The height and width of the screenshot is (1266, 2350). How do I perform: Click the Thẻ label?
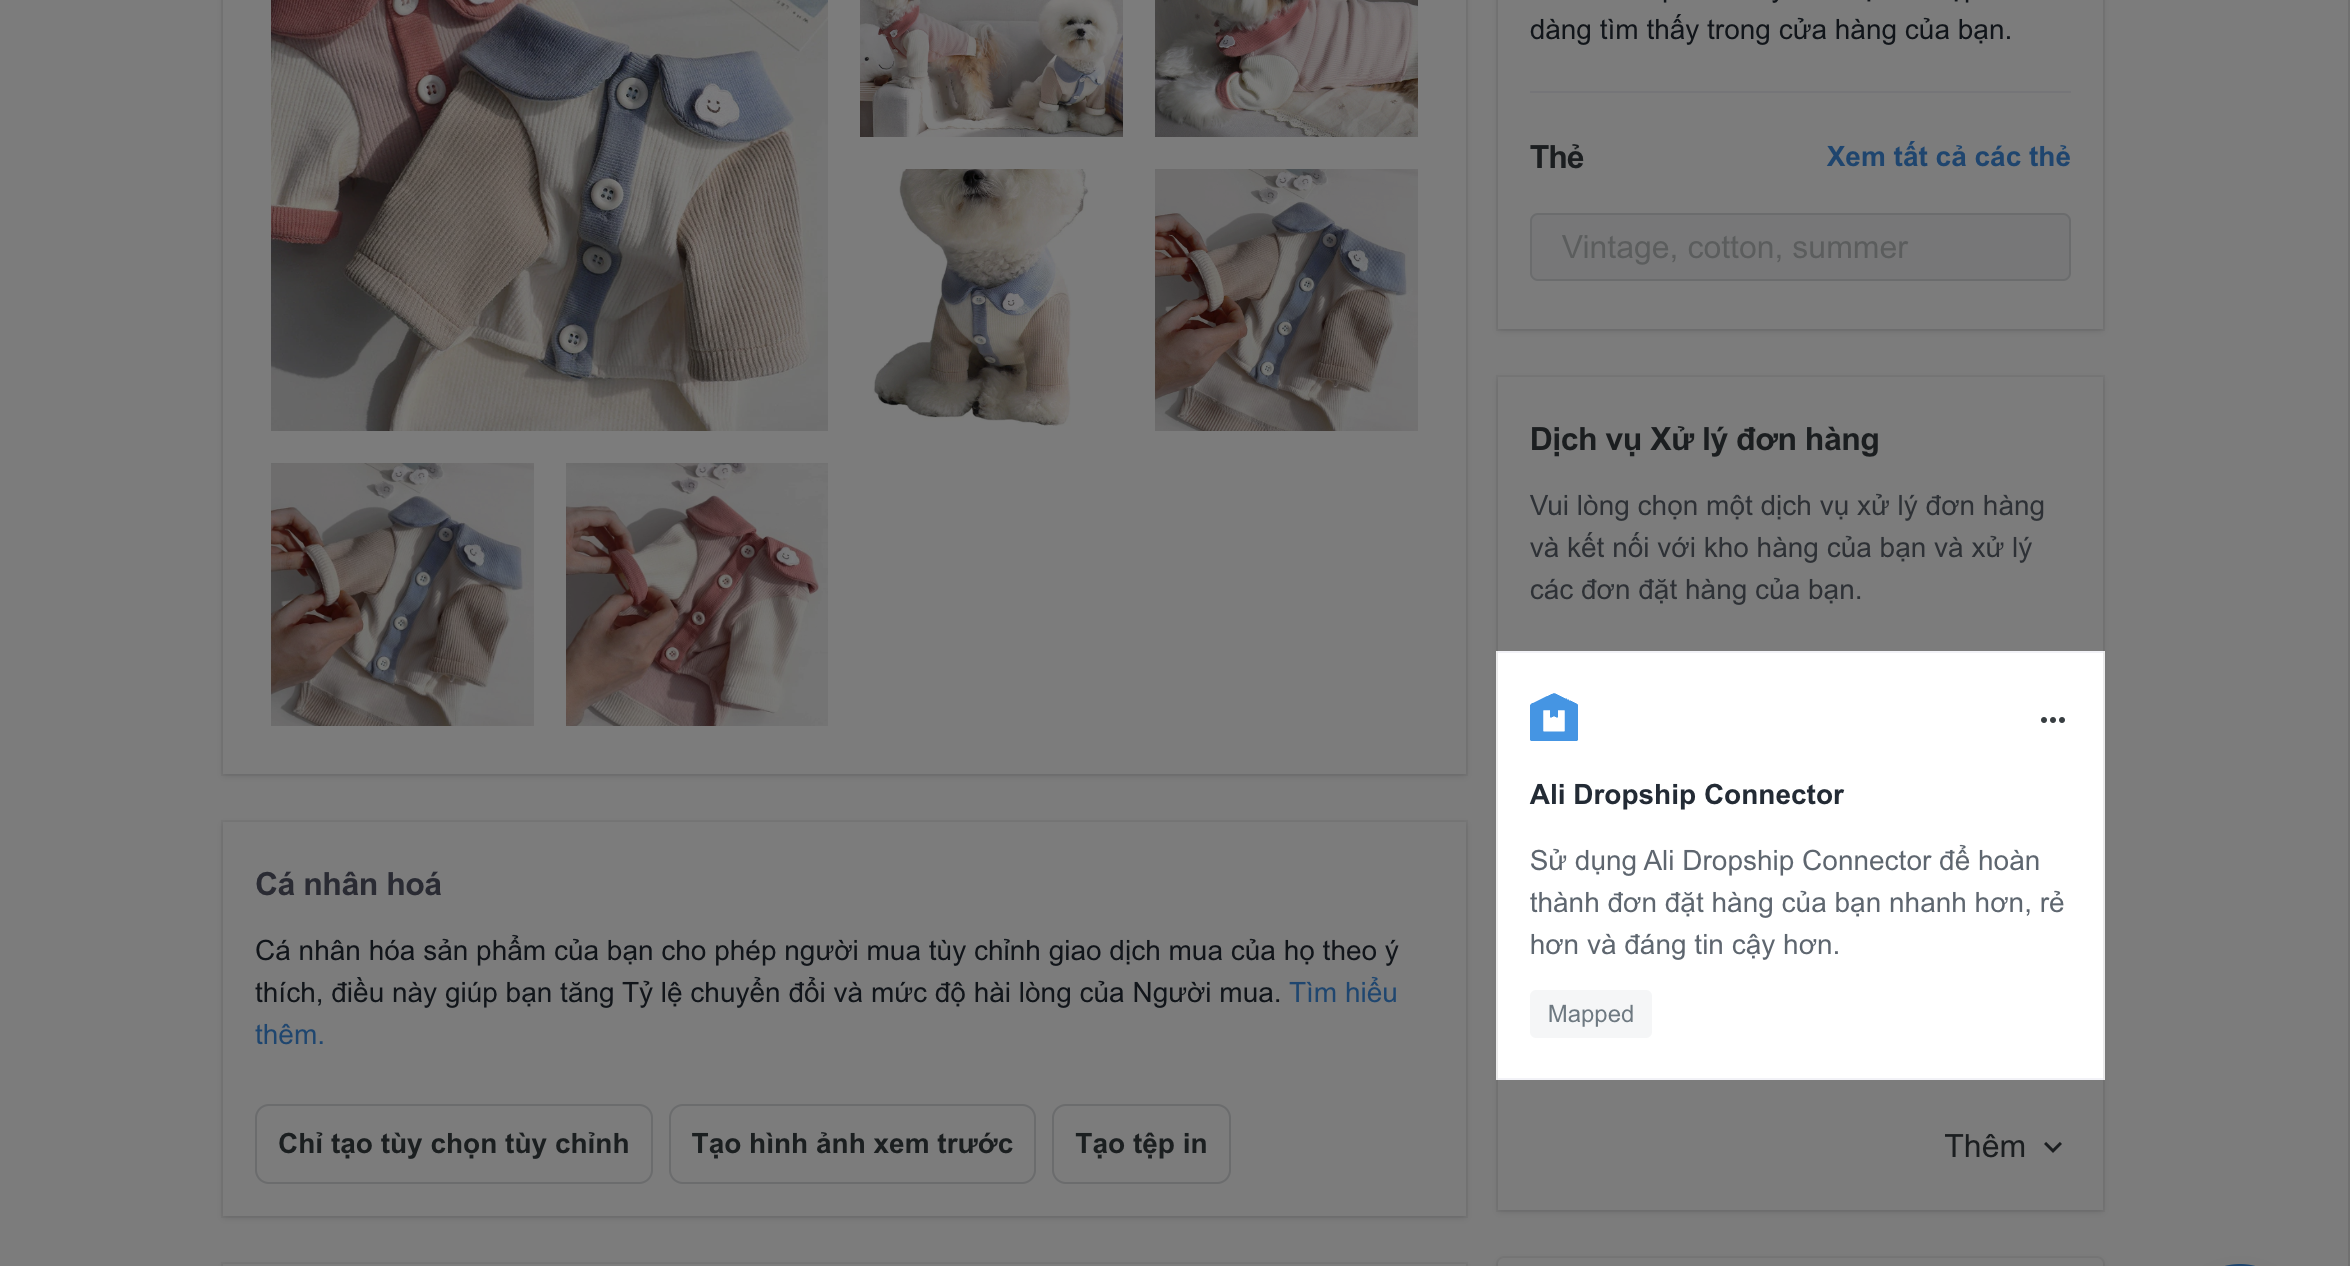1556,157
